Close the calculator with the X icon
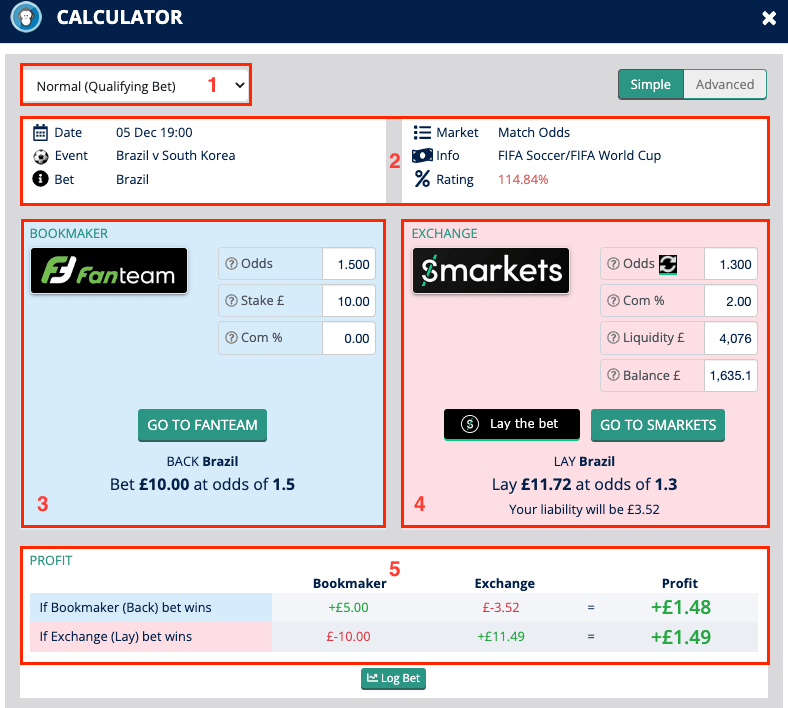Viewport: 788px width, 708px height. pyautogui.click(x=769, y=19)
